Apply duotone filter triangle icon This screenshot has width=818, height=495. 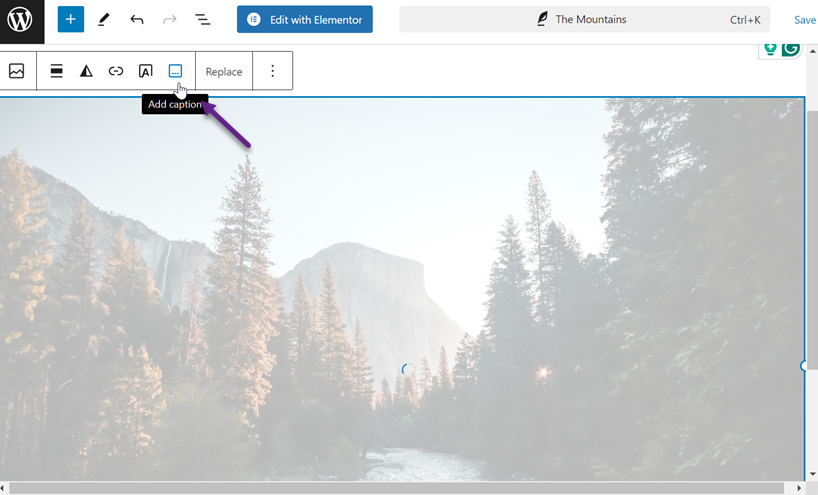pos(86,71)
